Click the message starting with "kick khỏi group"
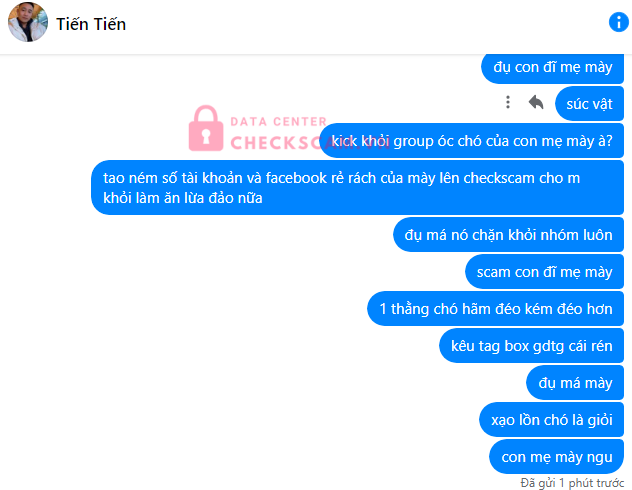Viewport: 632px width, 490px height. click(472, 140)
